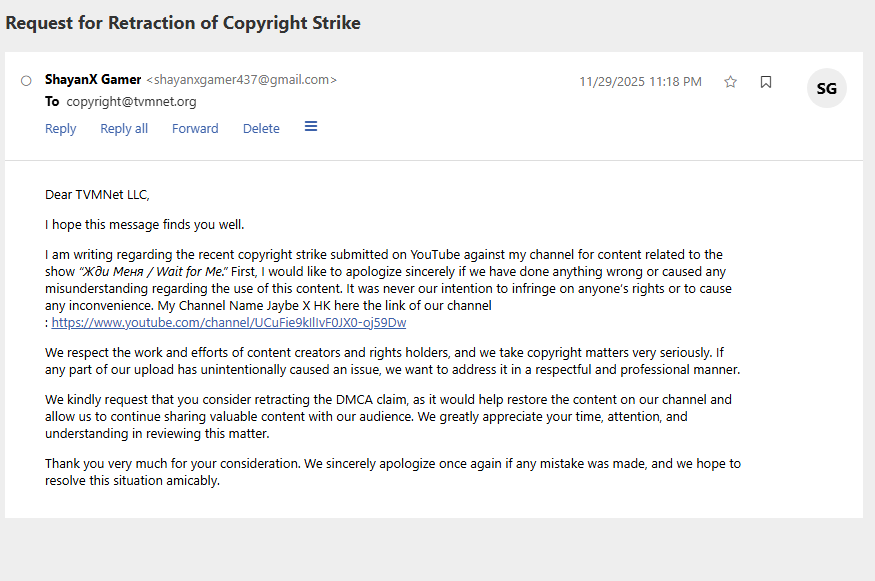The height and width of the screenshot is (581, 875).
Task: Click the "Dear TVMNet LLC" greeting
Action: click(x=97, y=195)
